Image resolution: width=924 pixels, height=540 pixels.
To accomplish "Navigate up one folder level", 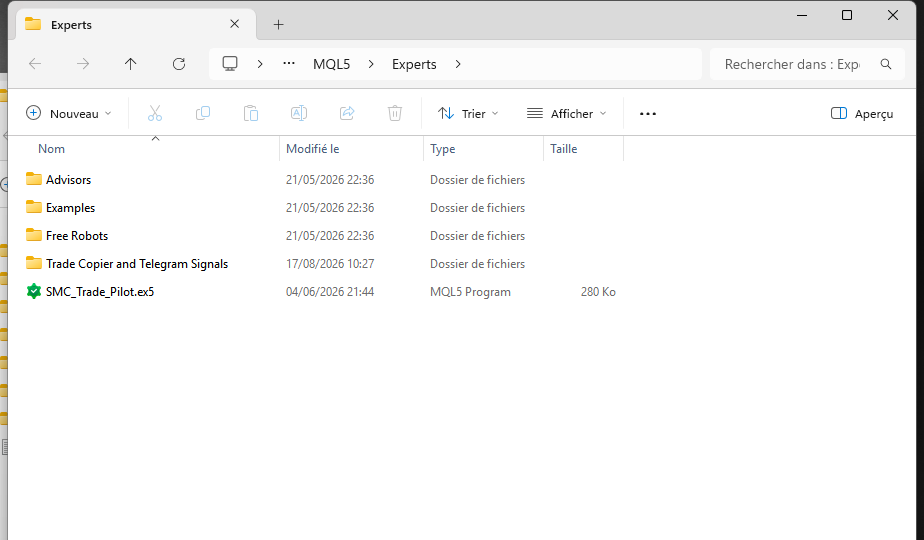I will tap(130, 64).
